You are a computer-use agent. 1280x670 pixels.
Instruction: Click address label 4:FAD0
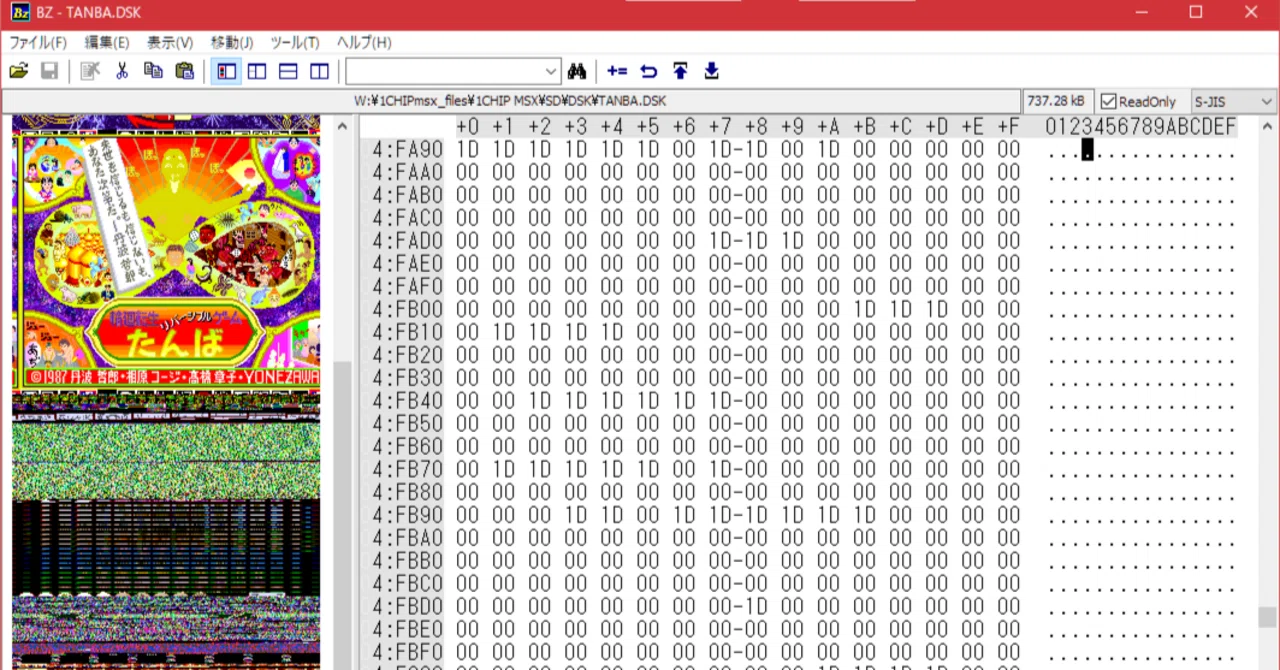click(405, 241)
